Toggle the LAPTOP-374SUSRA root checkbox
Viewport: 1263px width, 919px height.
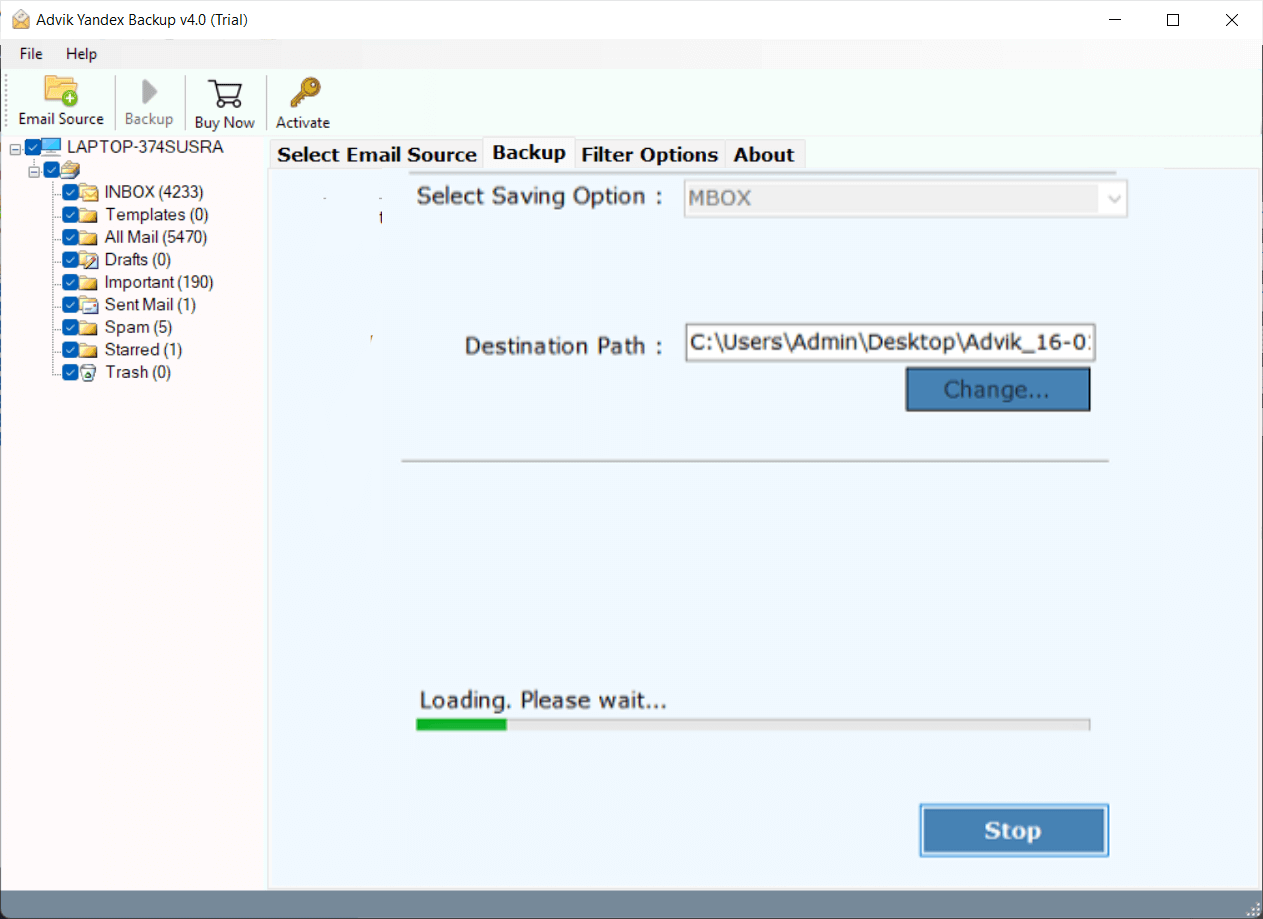pos(33,148)
